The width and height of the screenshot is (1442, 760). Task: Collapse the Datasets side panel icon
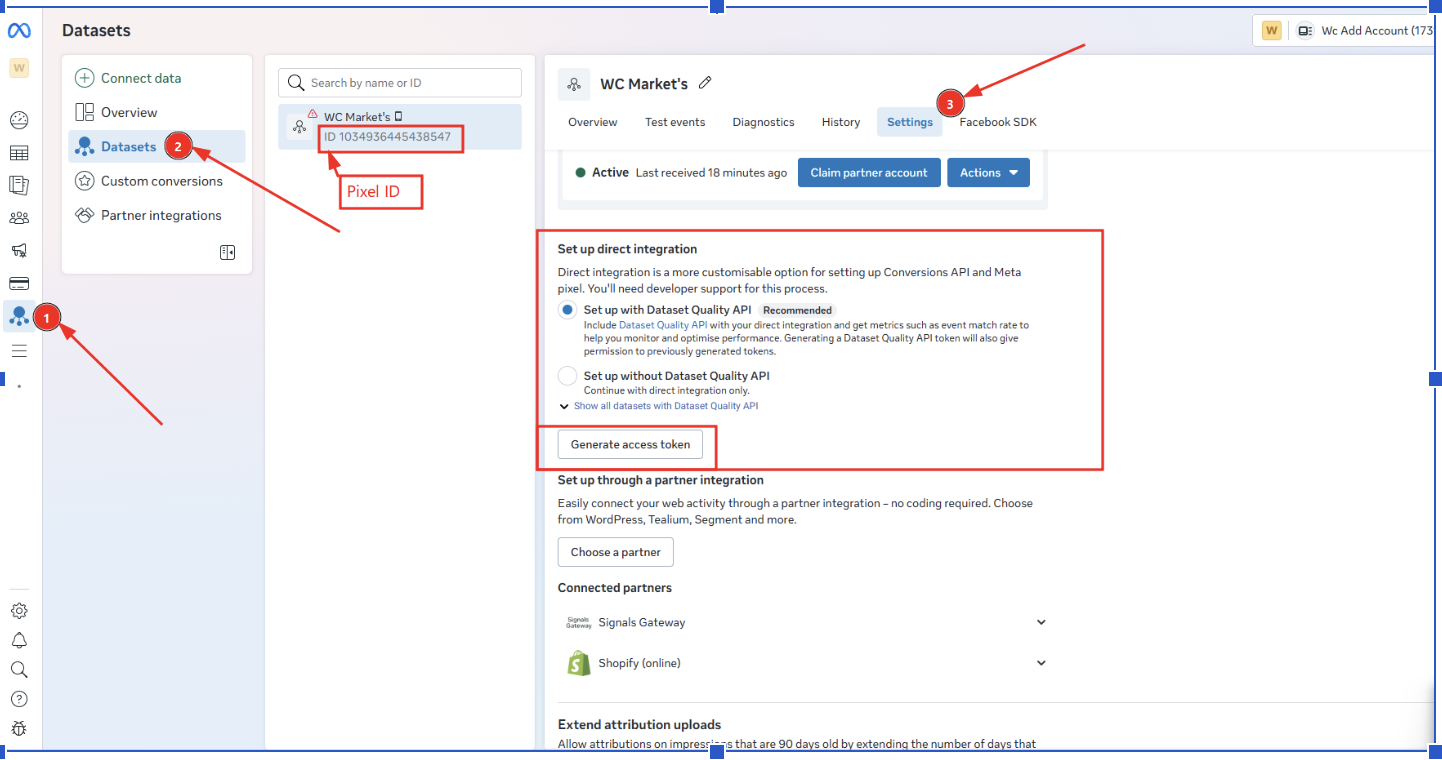pyautogui.click(x=228, y=253)
